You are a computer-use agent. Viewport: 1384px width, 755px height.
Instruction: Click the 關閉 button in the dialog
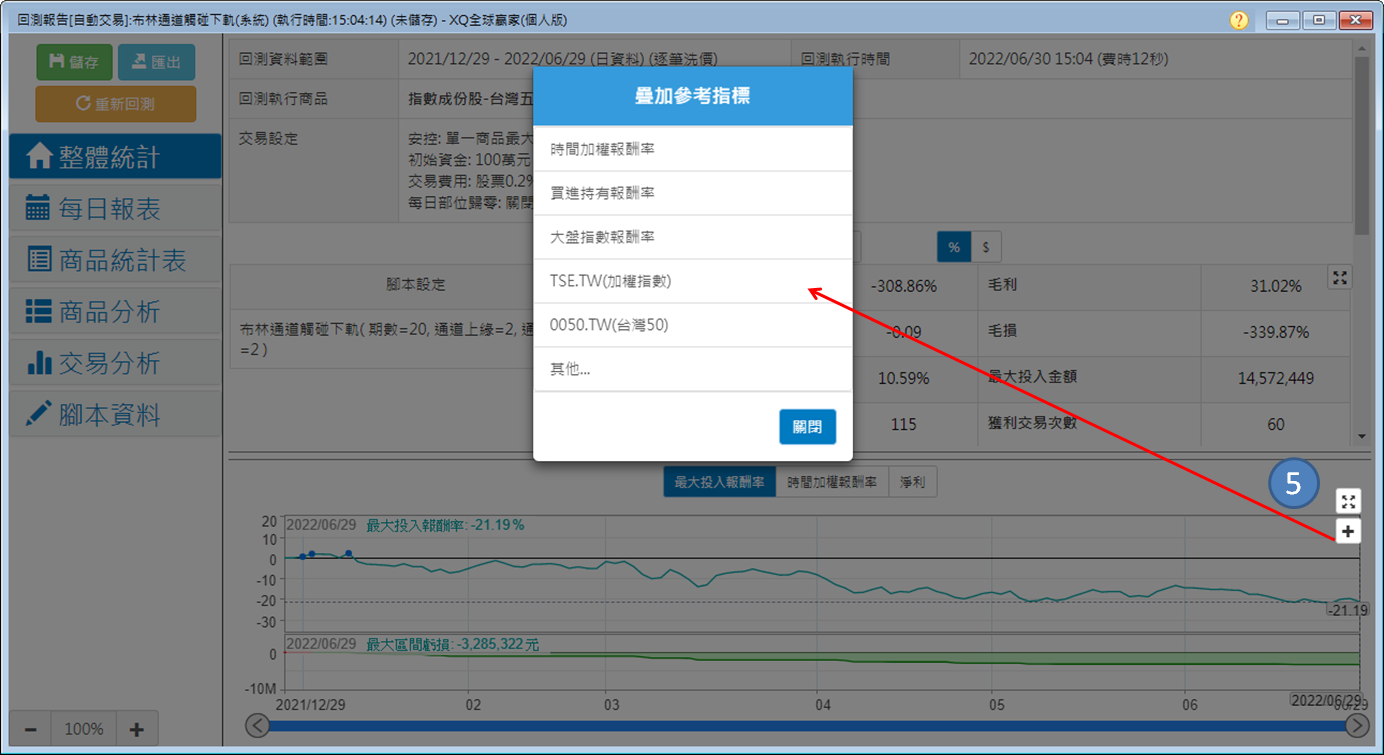coord(807,426)
